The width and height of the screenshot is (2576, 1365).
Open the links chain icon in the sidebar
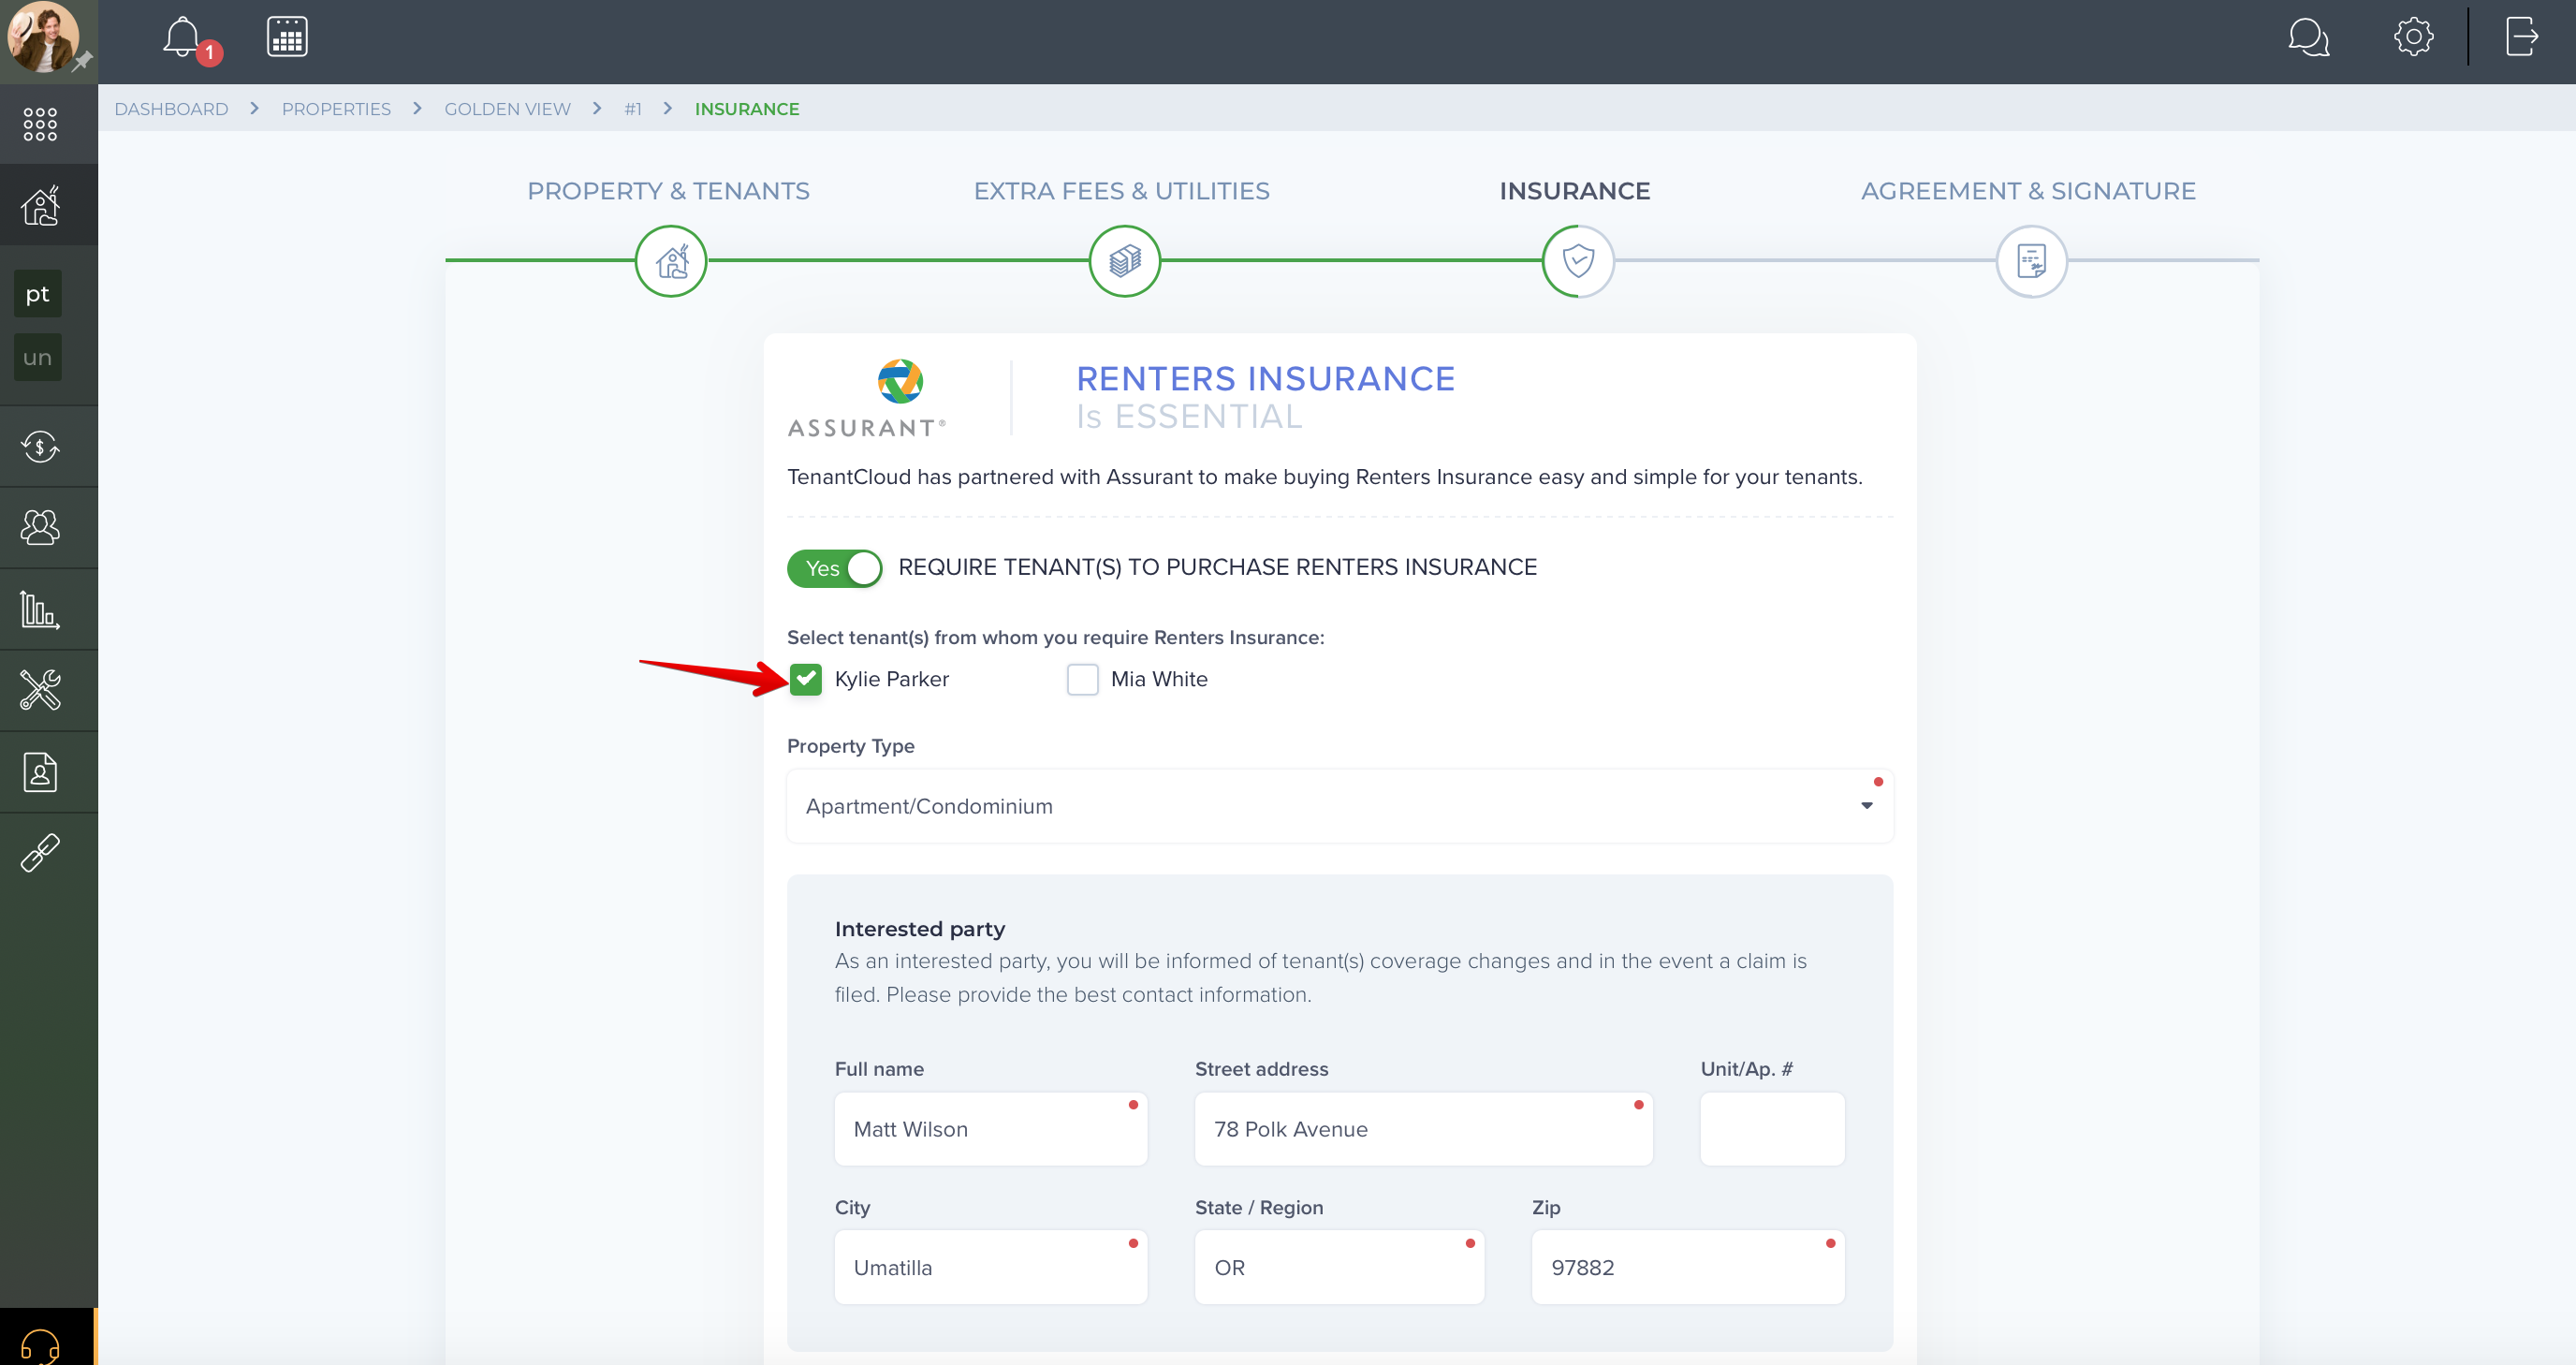coord(40,853)
